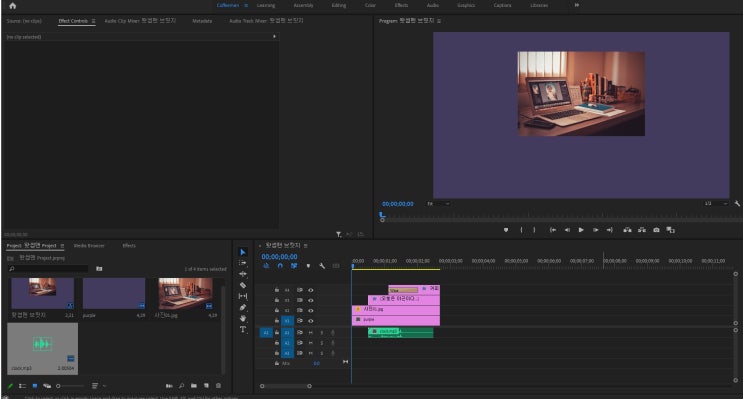The width and height of the screenshot is (743, 399).
Task: Open timeline display settings wrench
Action: coord(322,266)
